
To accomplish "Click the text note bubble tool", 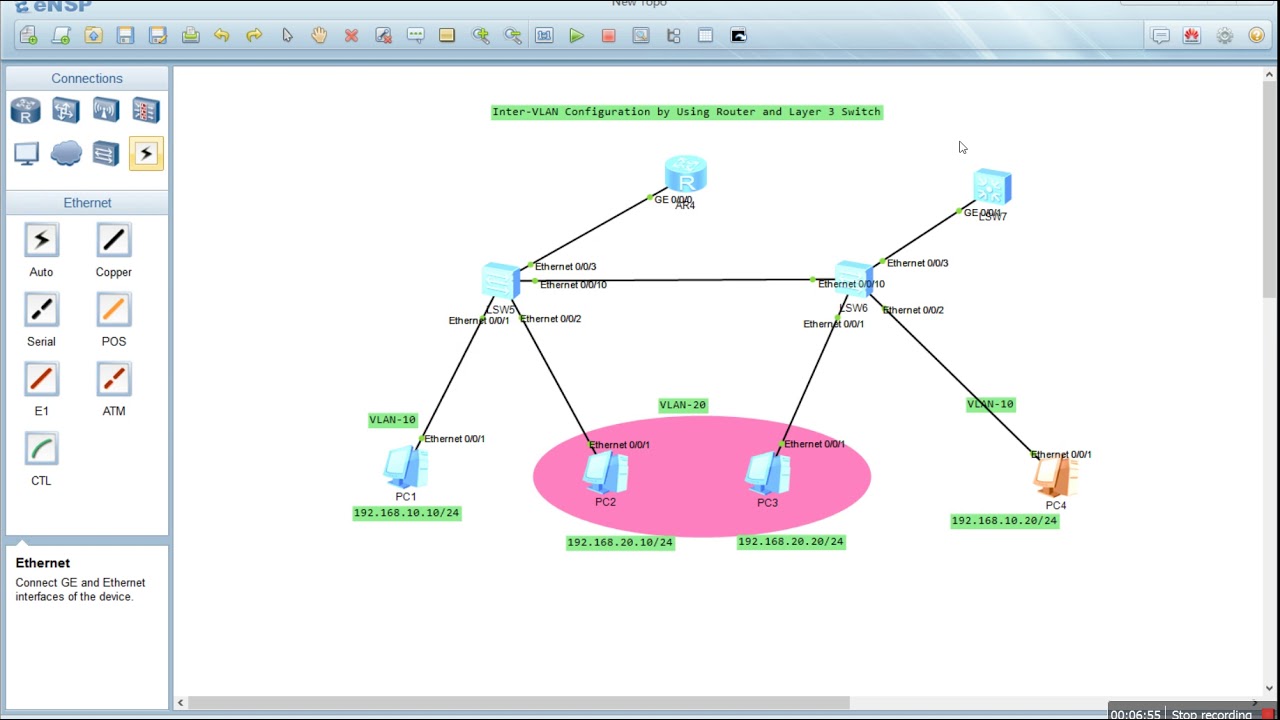I will (x=415, y=36).
